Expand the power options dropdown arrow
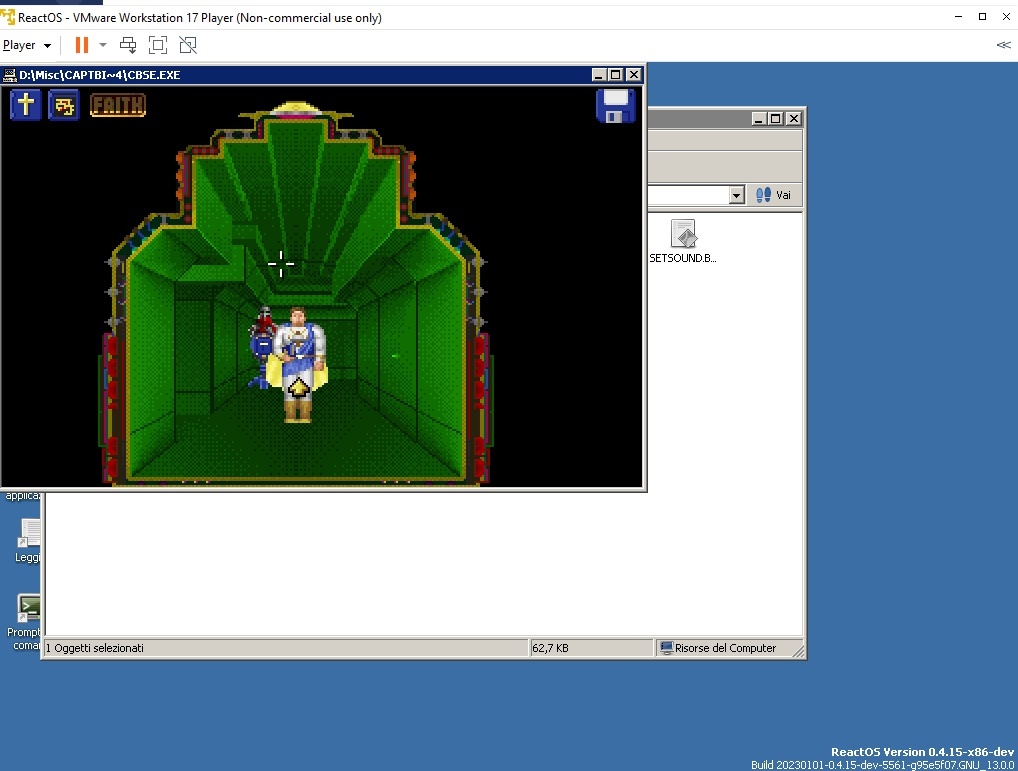This screenshot has height=771, width=1018. [103, 45]
